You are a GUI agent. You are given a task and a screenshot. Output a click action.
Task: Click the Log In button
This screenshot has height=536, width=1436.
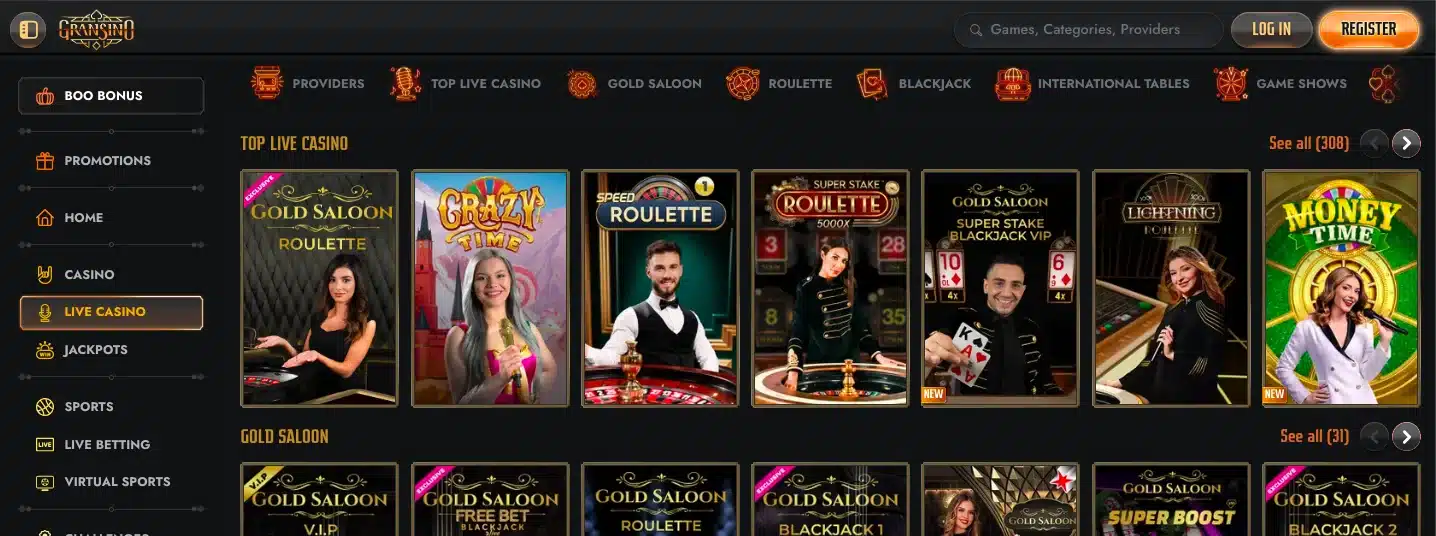[1271, 29]
